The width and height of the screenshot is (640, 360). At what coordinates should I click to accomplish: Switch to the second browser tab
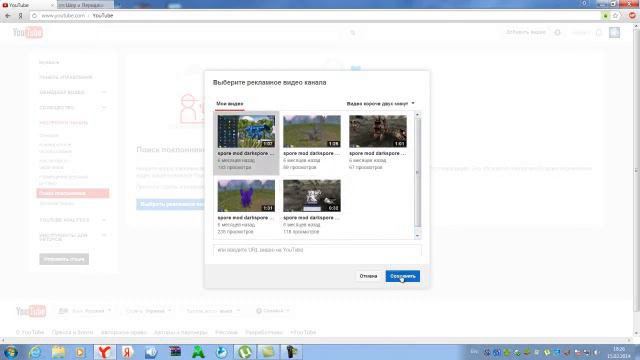(x=85, y=5)
